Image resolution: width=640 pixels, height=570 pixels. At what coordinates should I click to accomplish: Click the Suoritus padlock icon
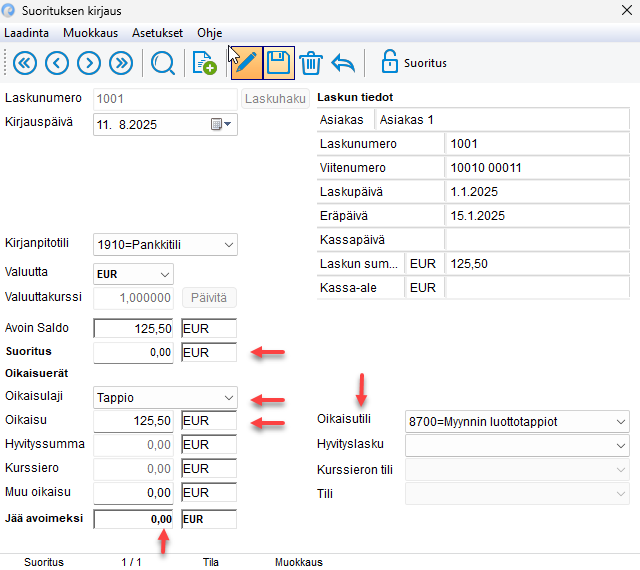tap(389, 62)
